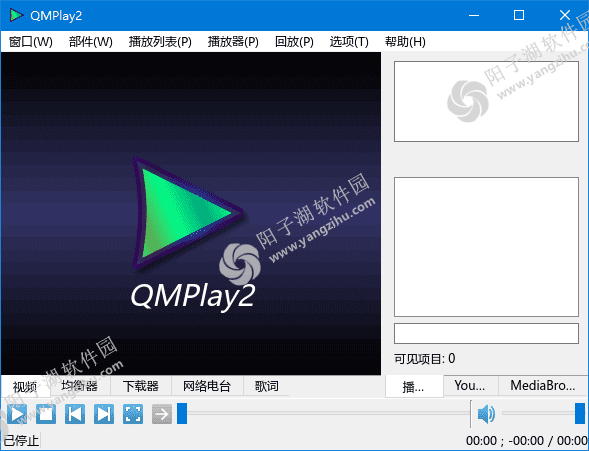The height and width of the screenshot is (451, 589).
Task: Open the 回放(P) menu
Action: (294, 41)
